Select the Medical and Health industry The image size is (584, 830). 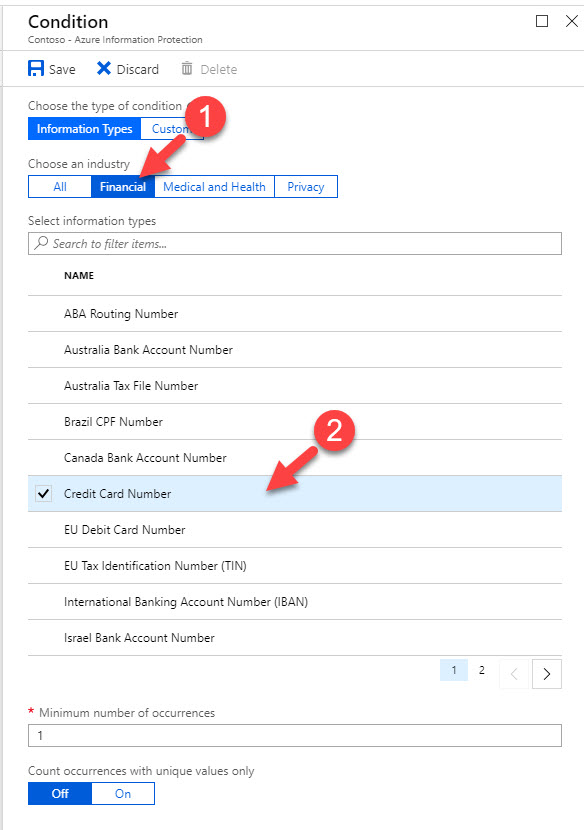click(213, 186)
